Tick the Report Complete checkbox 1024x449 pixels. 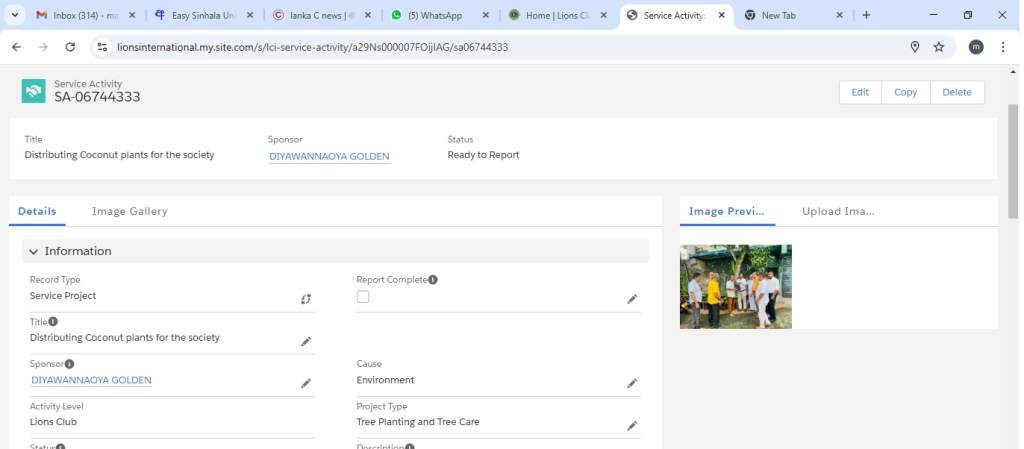(x=362, y=297)
